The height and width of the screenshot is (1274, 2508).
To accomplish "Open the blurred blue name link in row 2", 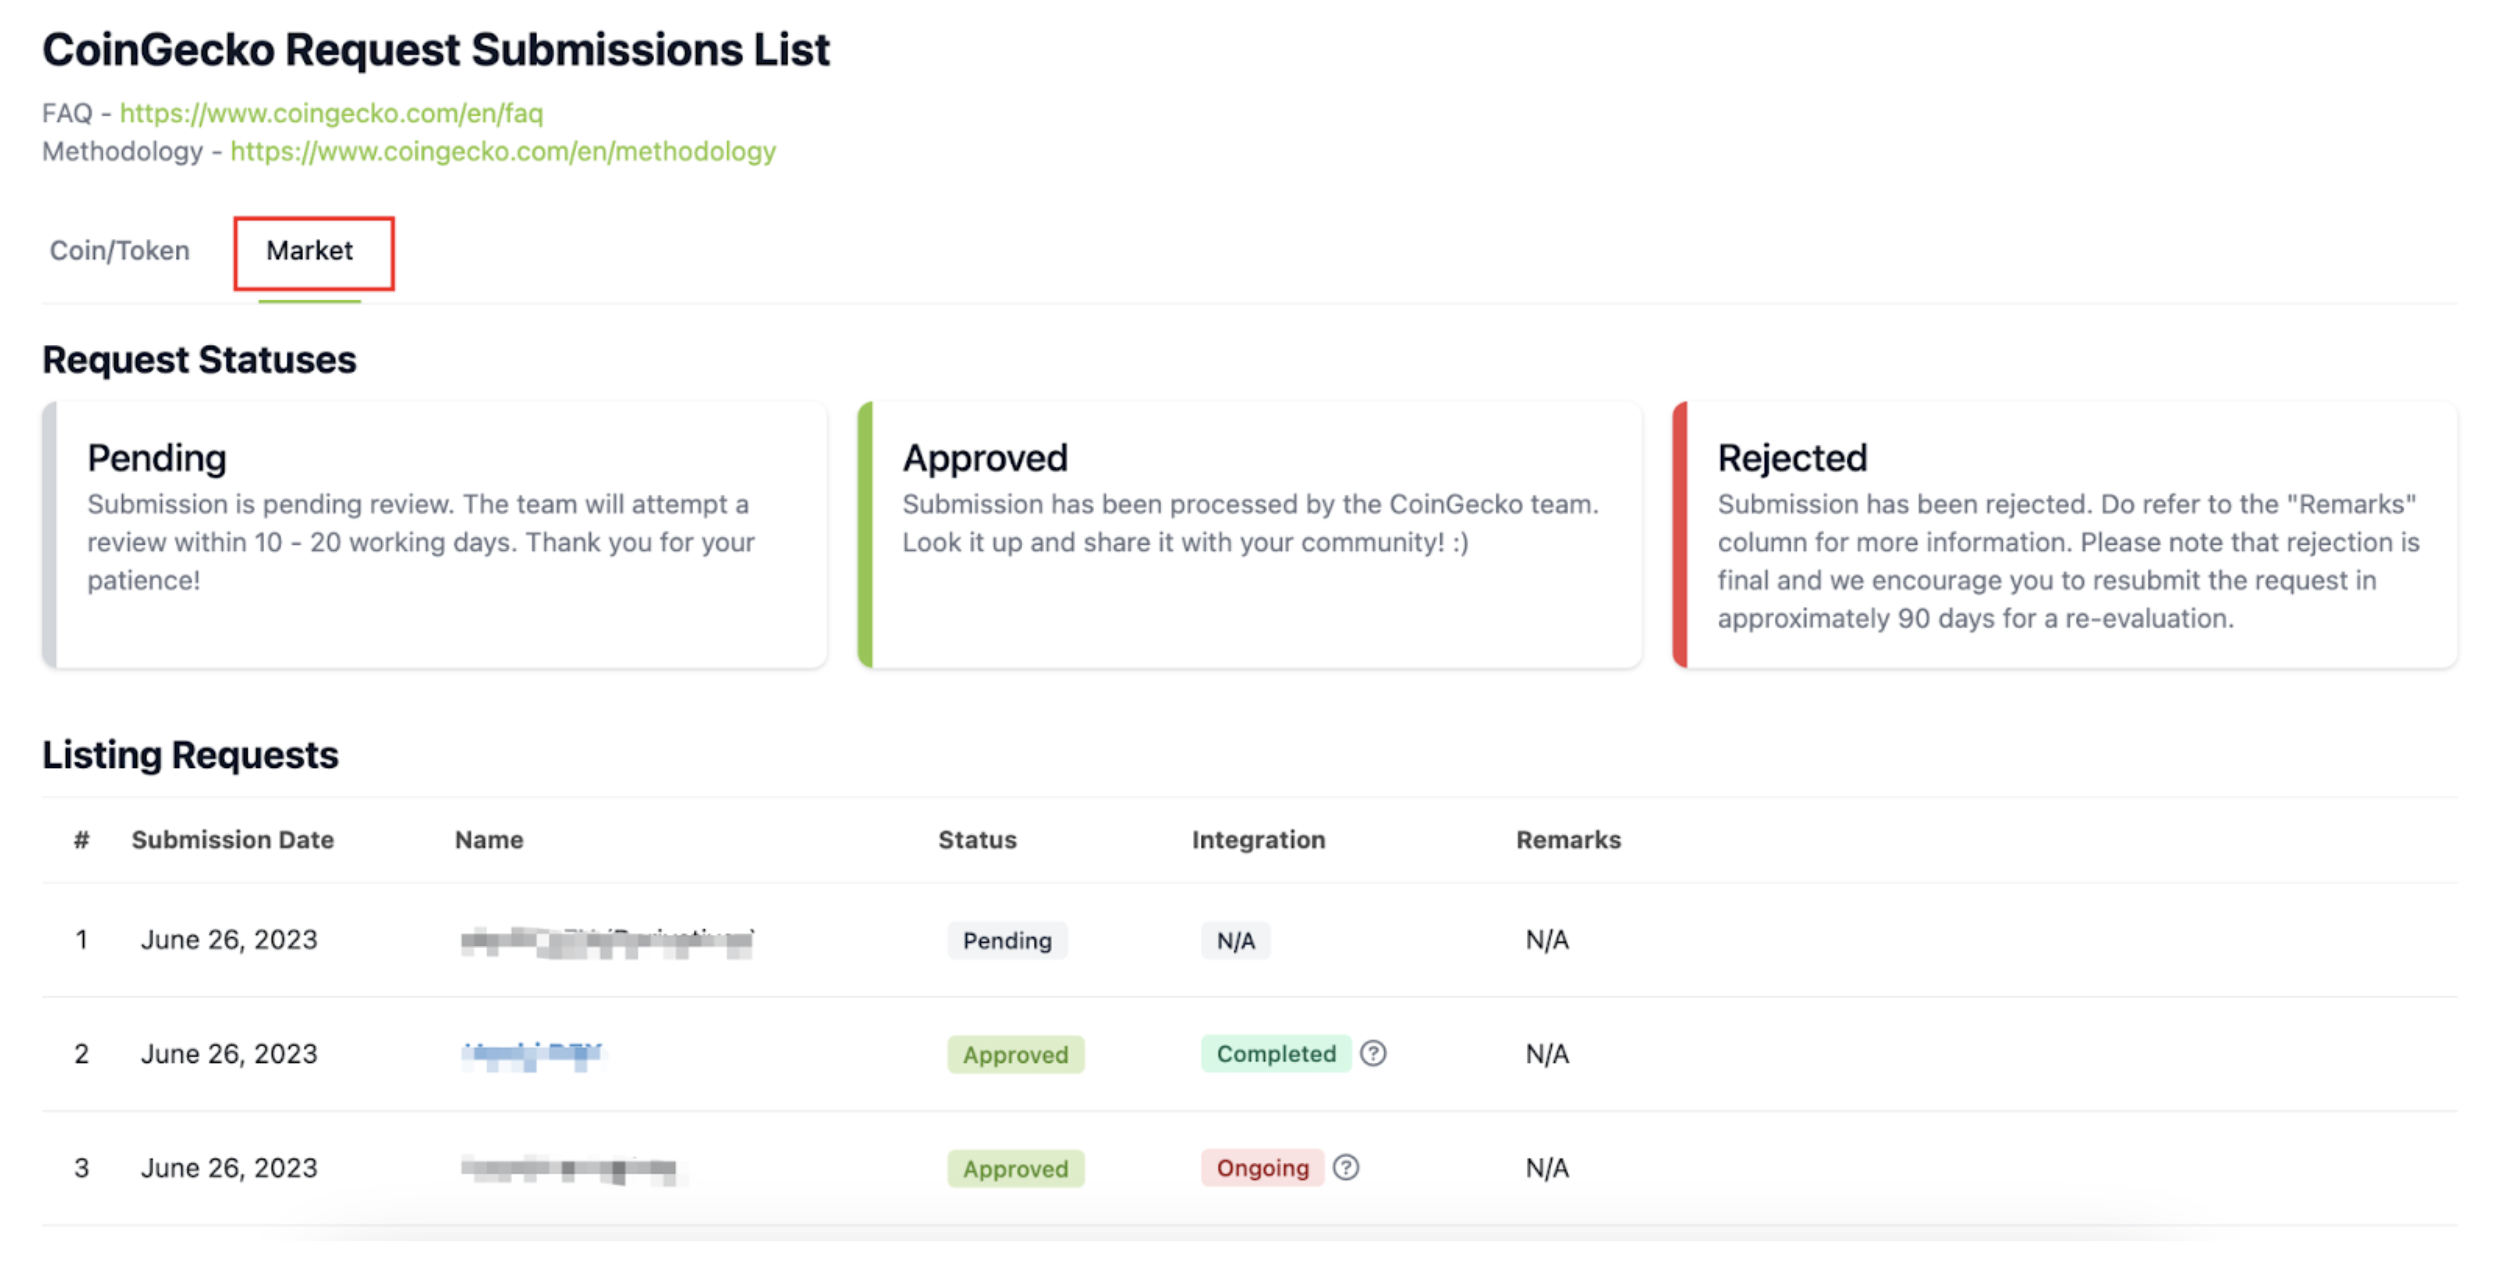I will [x=532, y=1055].
